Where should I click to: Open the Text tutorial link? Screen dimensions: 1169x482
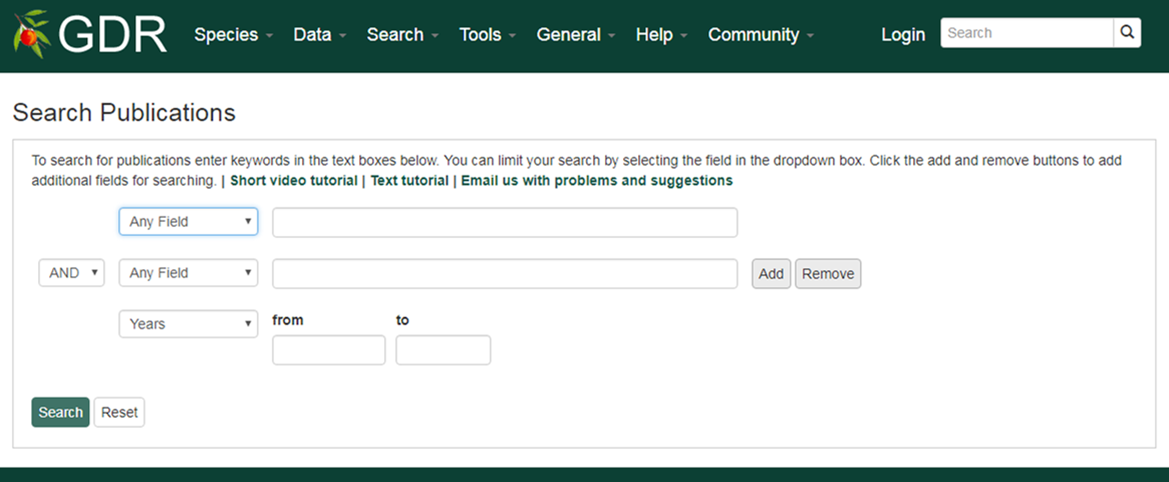pos(409,180)
